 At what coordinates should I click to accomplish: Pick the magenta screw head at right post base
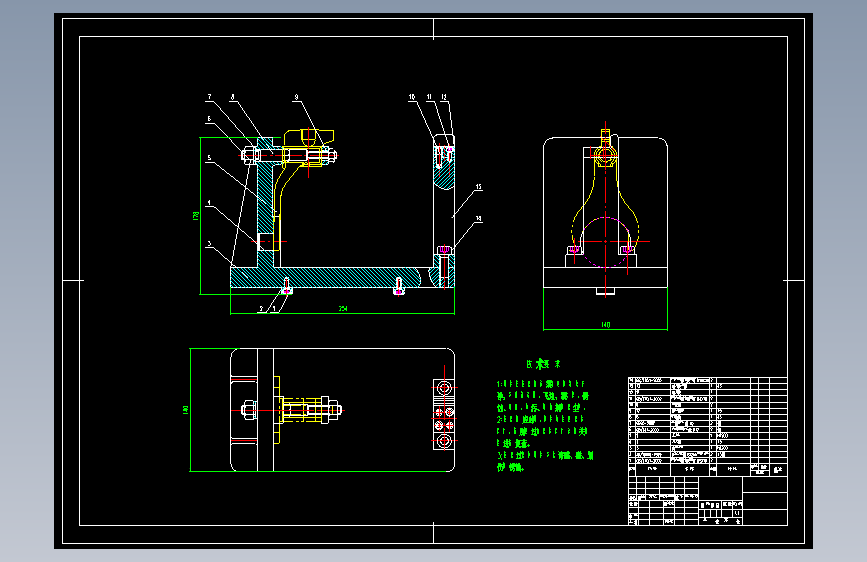(x=444, y=251)
